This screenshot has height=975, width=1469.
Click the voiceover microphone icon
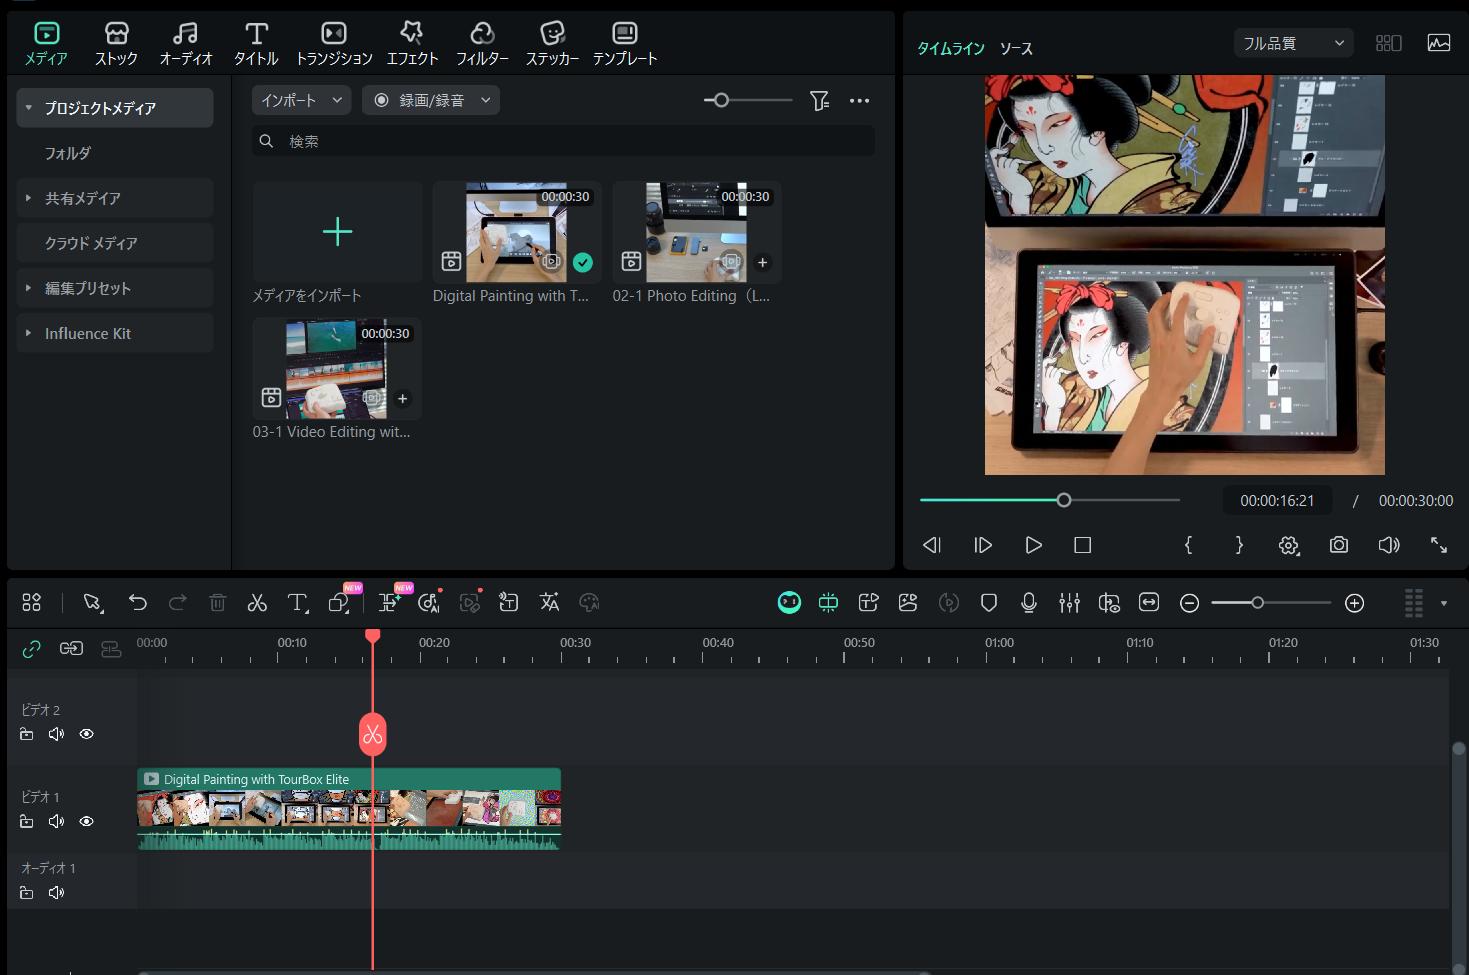pyautogui.click(x=1028, y=603)
